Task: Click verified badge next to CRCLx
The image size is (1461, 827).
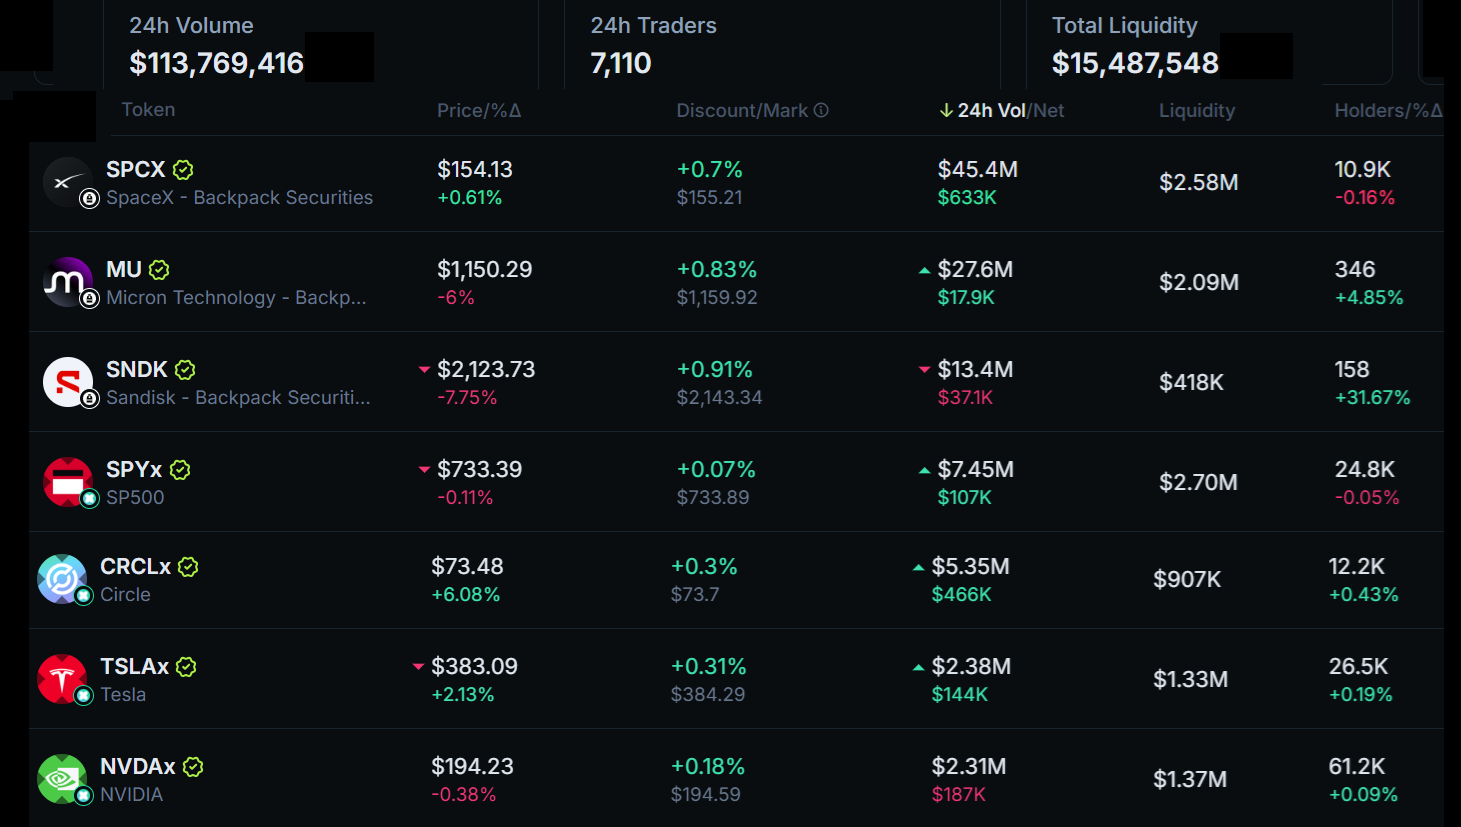Action: [x=188, y=567]
